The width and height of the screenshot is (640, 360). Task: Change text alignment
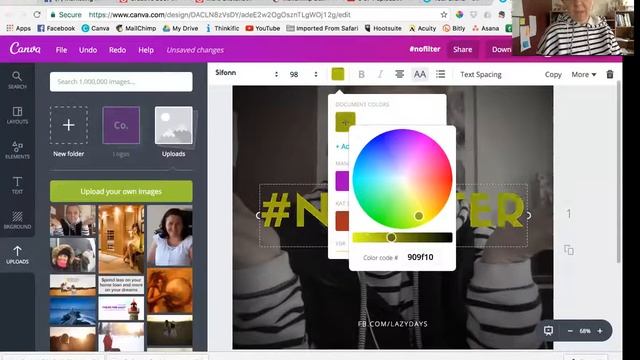click(x=400, y=74)
